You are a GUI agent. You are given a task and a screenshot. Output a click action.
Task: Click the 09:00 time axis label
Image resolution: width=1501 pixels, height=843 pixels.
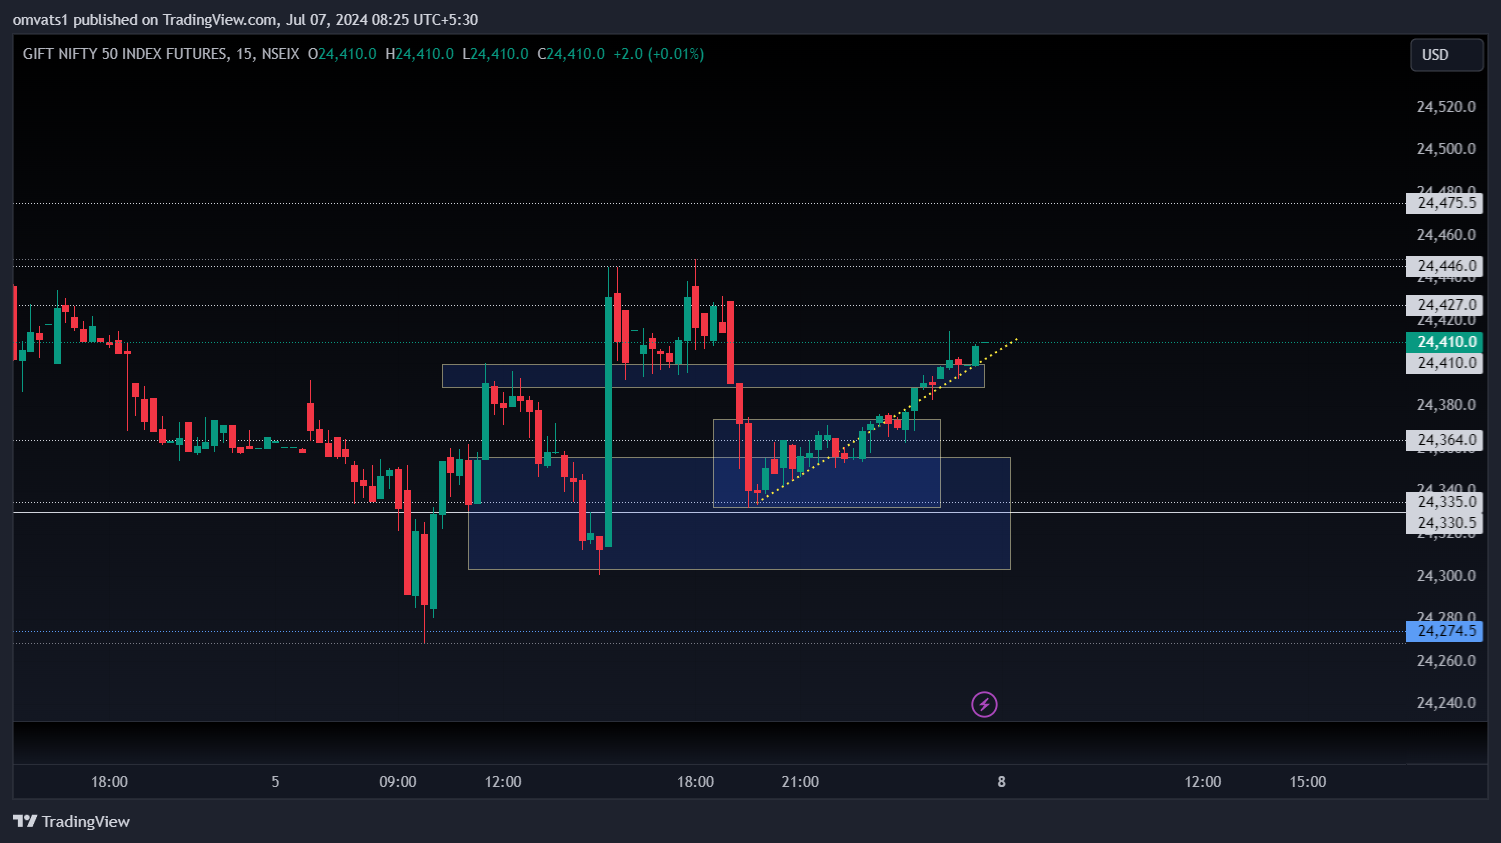coord(398,782)
